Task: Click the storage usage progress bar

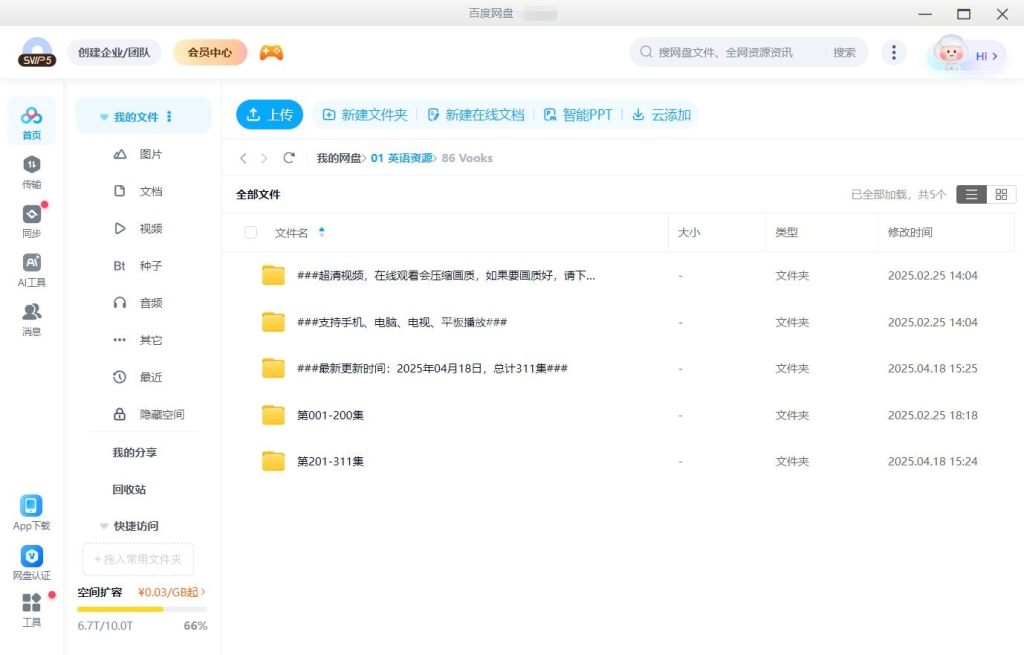Action: [142, 609]
